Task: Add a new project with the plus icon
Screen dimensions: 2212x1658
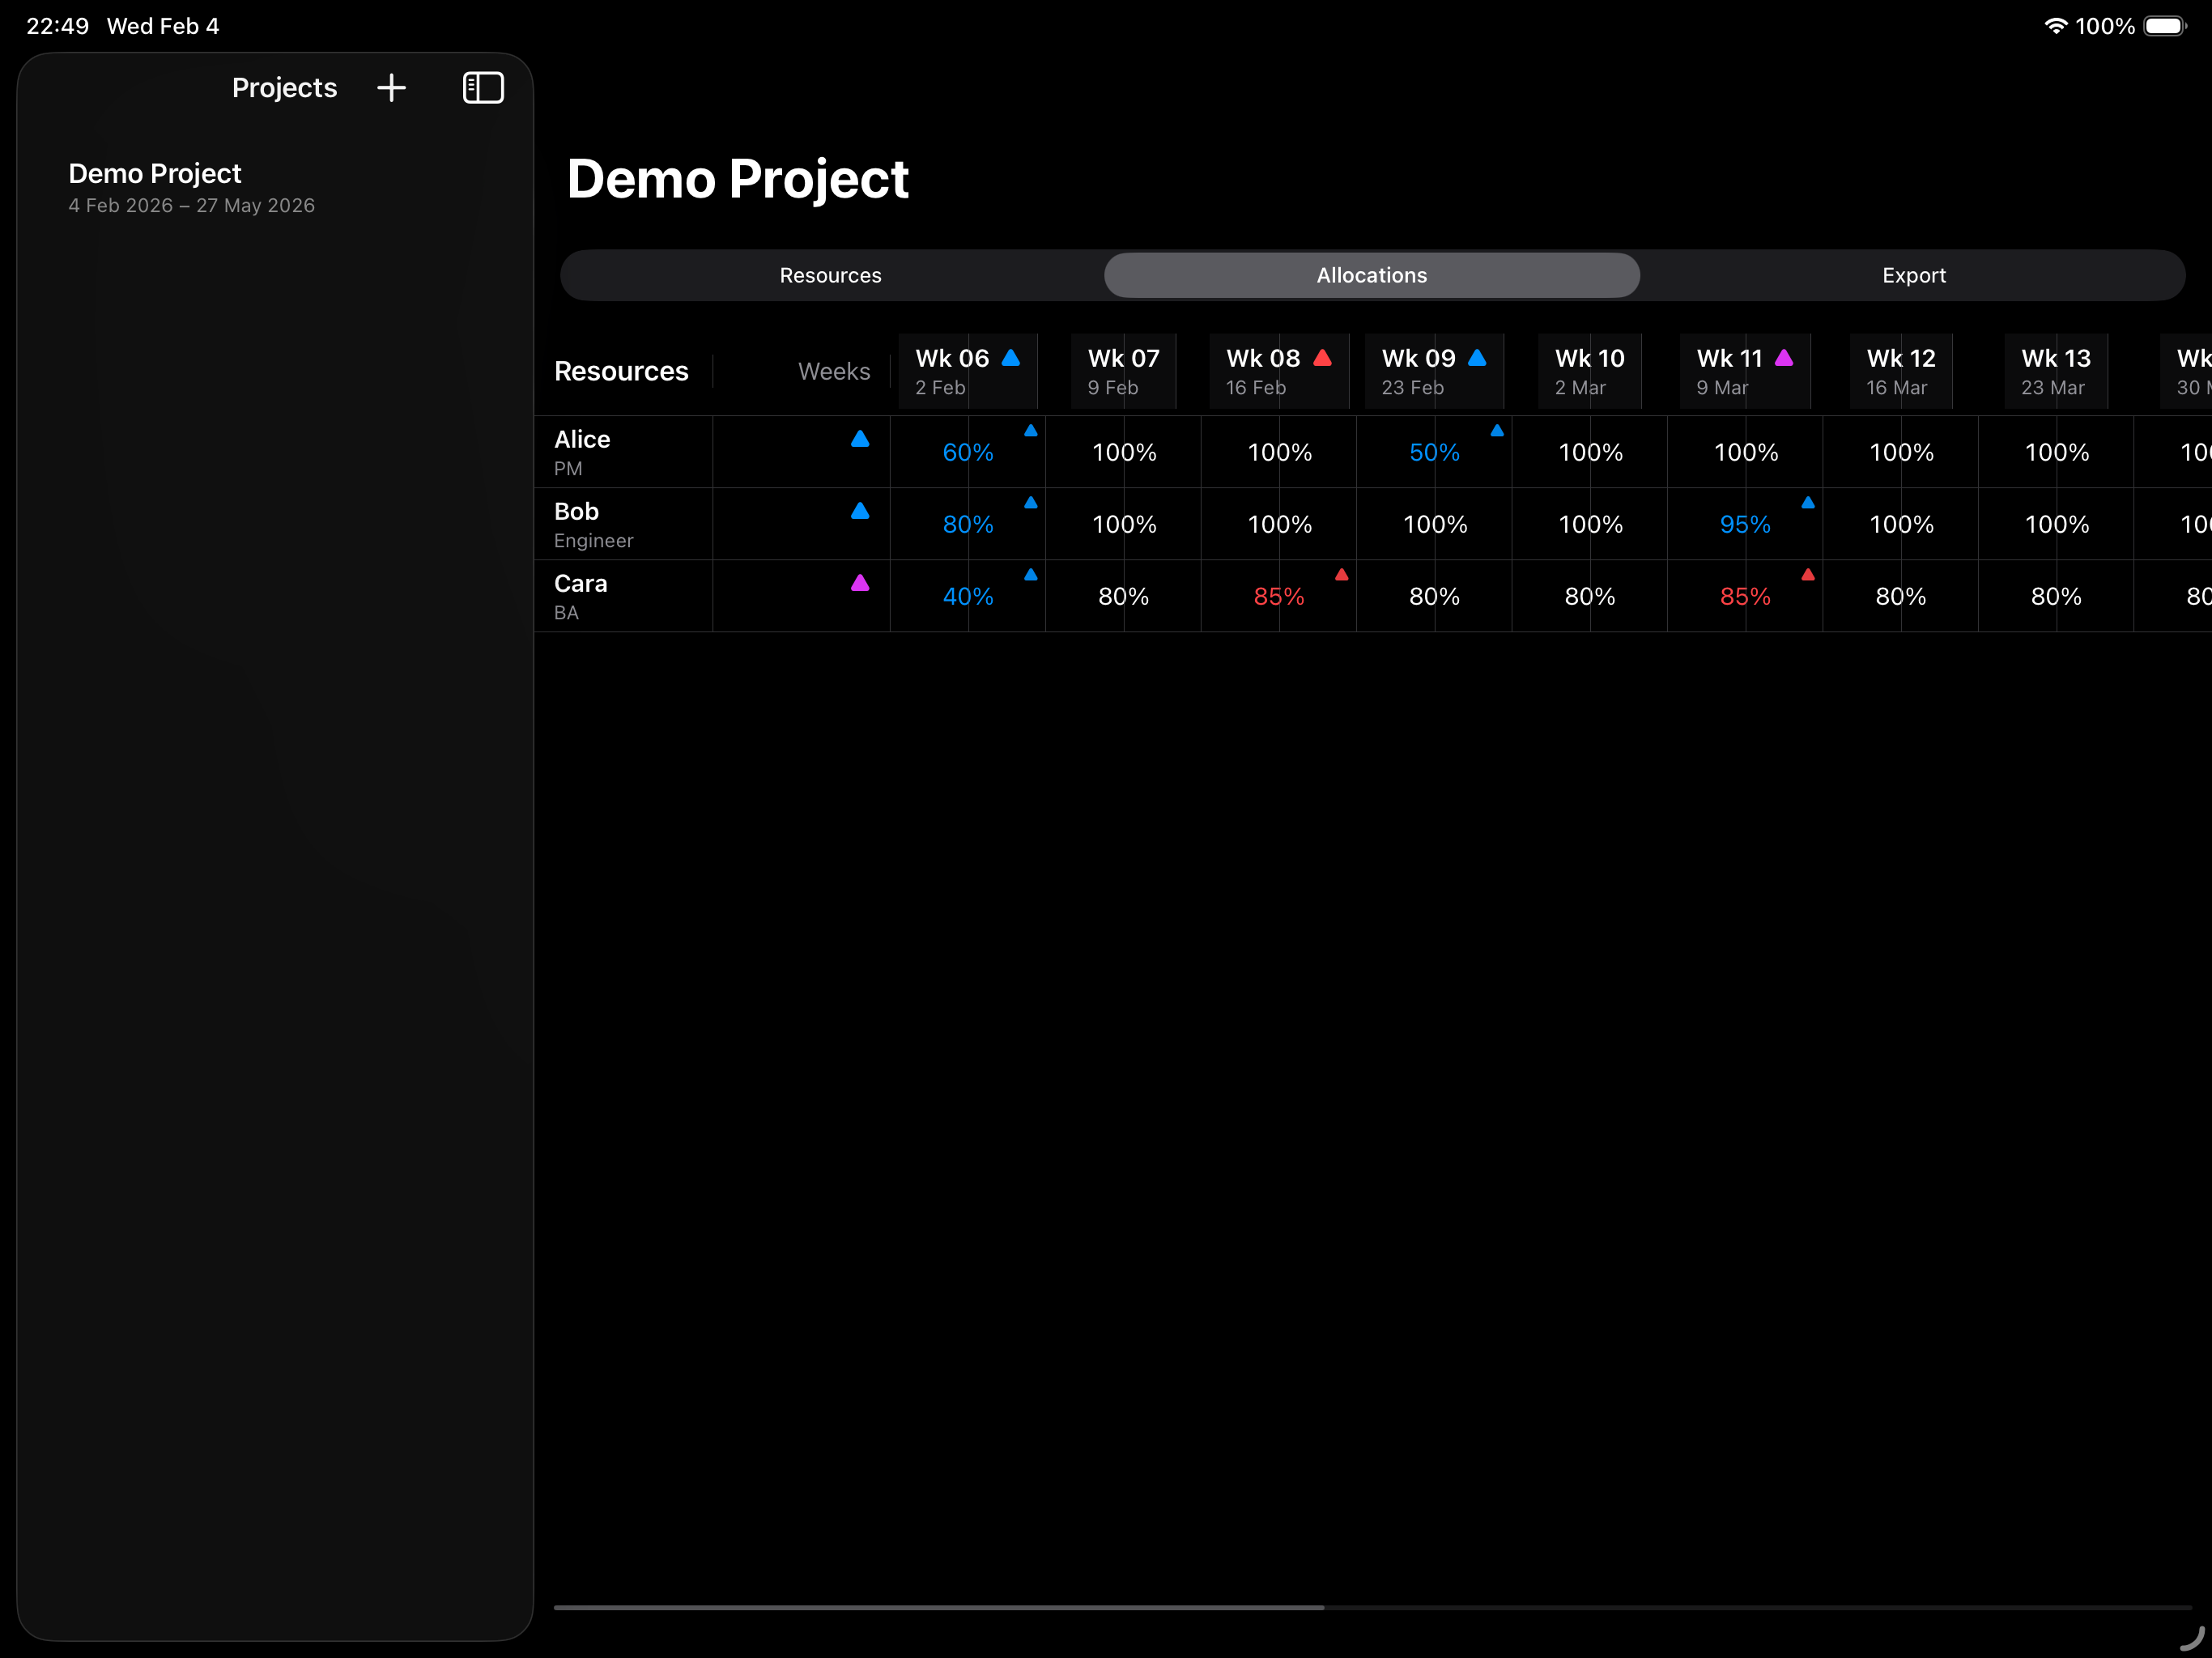Action: (392, 88)
